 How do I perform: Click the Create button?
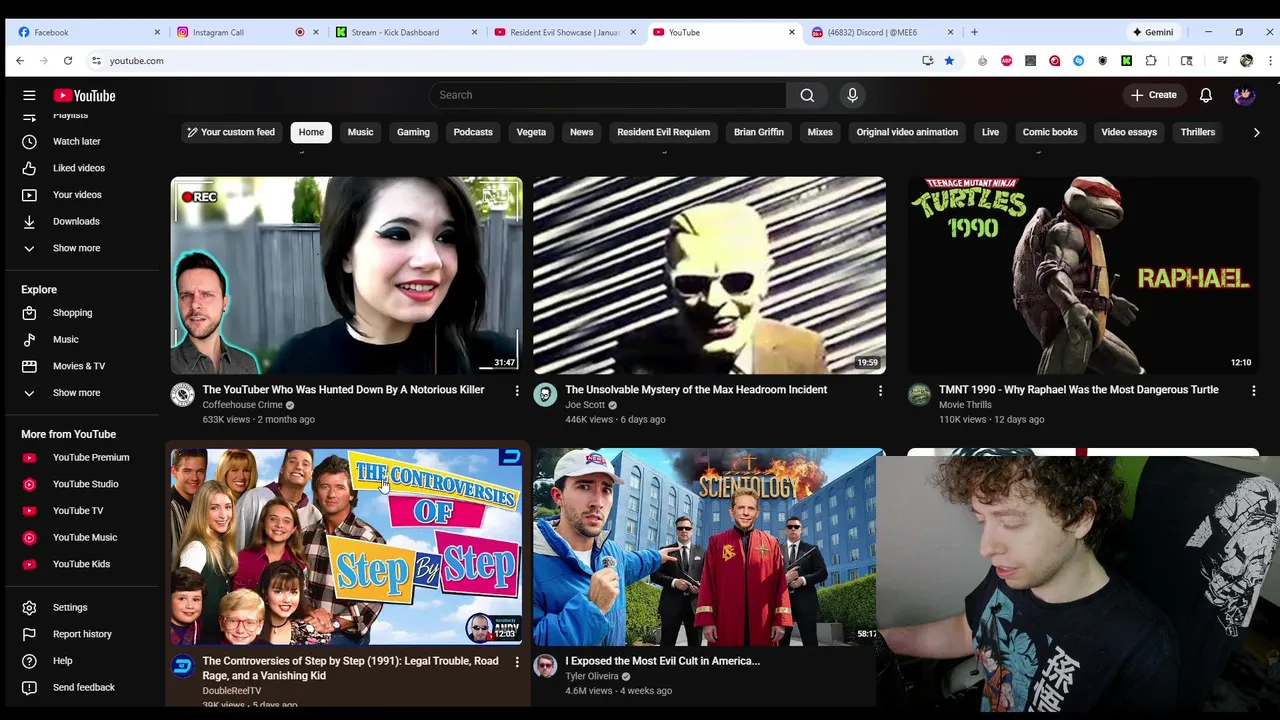point(1153,95)
